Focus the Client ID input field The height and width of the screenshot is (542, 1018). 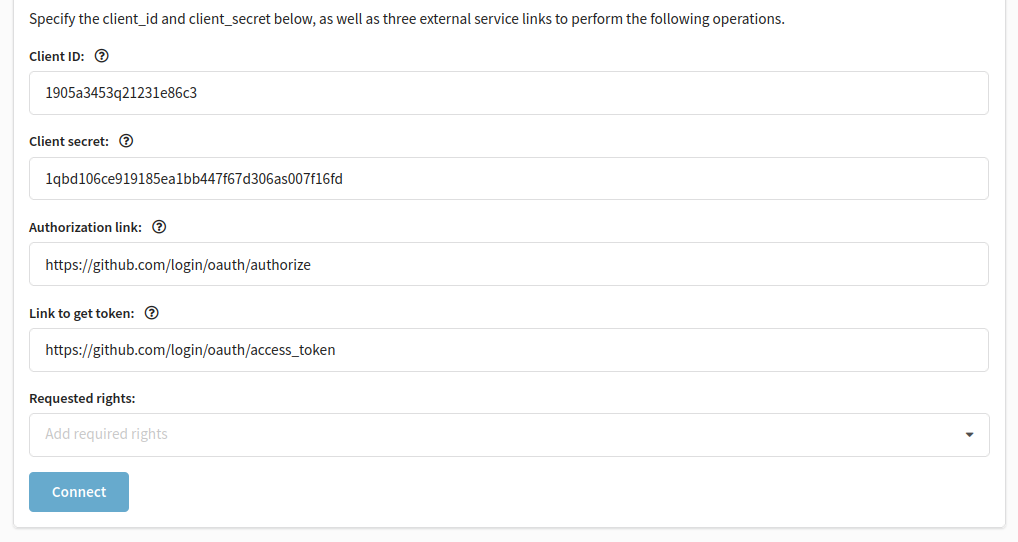click(508, 93)
